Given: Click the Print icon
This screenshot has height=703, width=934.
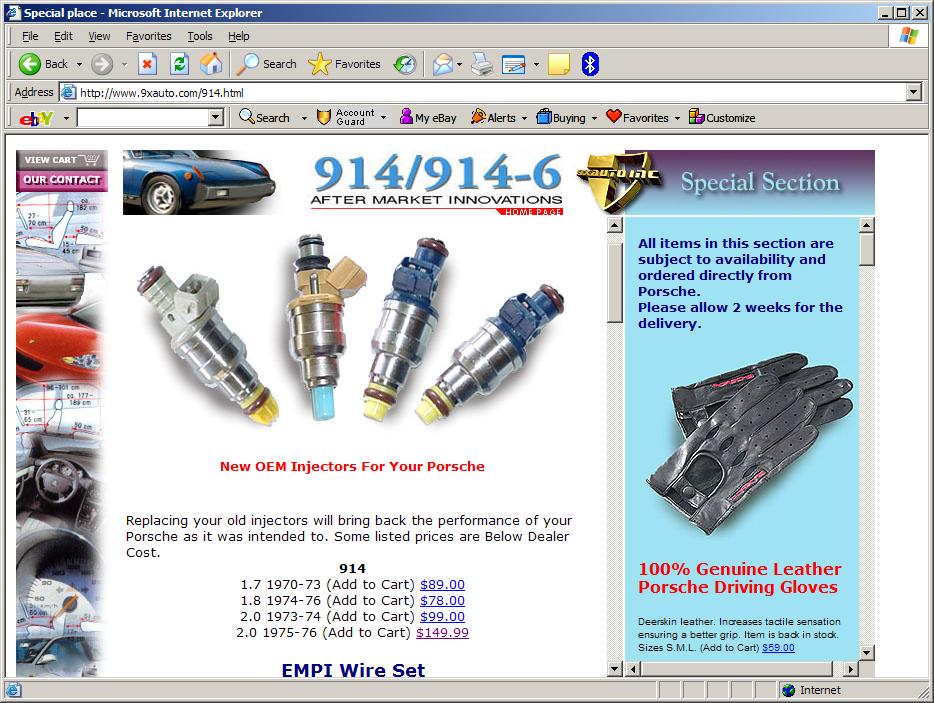Looking at the screenshot, I should point(482,64).
